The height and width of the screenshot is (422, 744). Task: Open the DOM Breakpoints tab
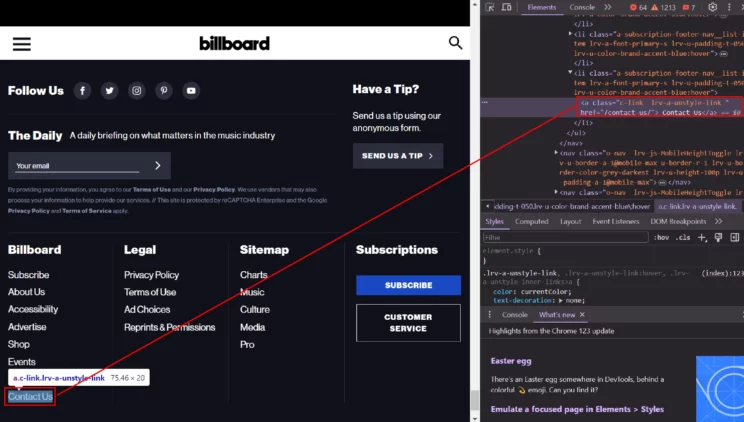[x=678, y=221]
